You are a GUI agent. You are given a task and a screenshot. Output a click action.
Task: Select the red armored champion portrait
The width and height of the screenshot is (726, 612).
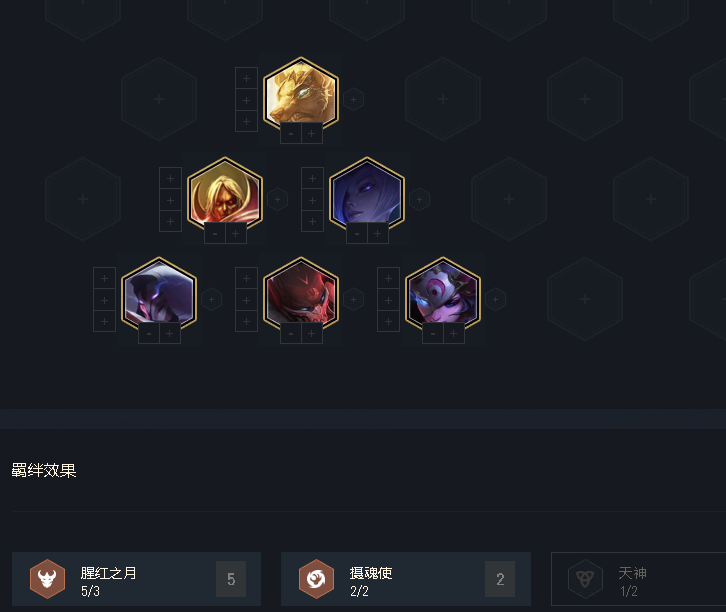pos(301,294)
